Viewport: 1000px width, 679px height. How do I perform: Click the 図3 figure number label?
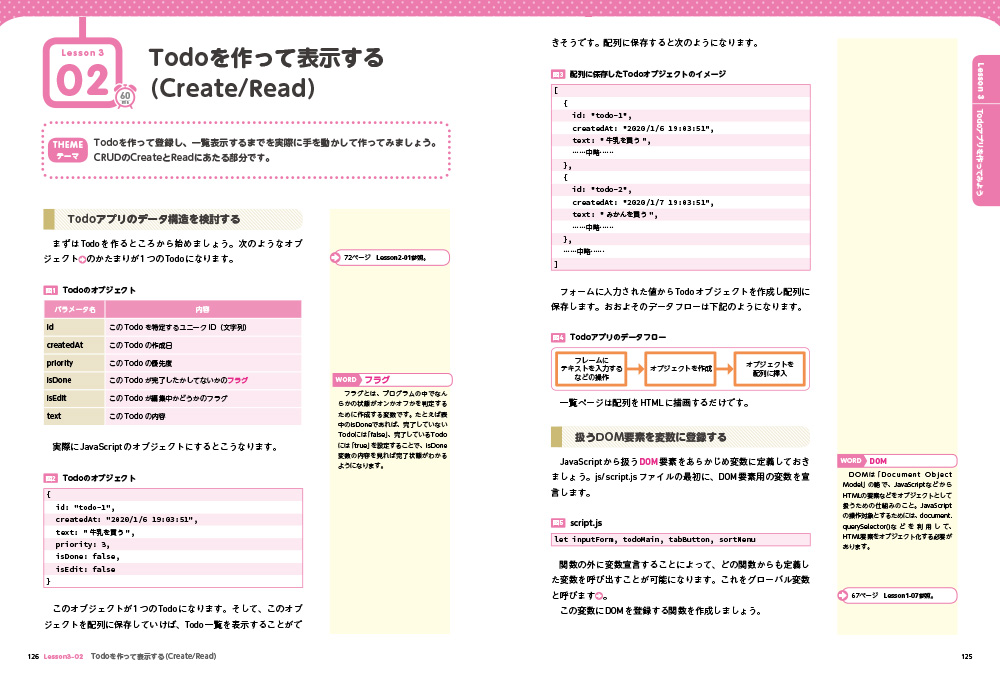tap(558, 74)
